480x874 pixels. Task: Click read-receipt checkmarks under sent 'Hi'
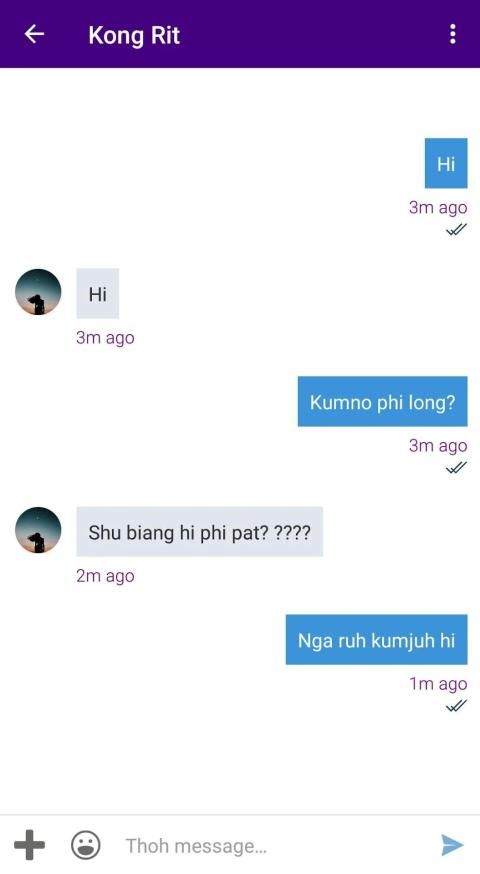click(x=456, y=229)
